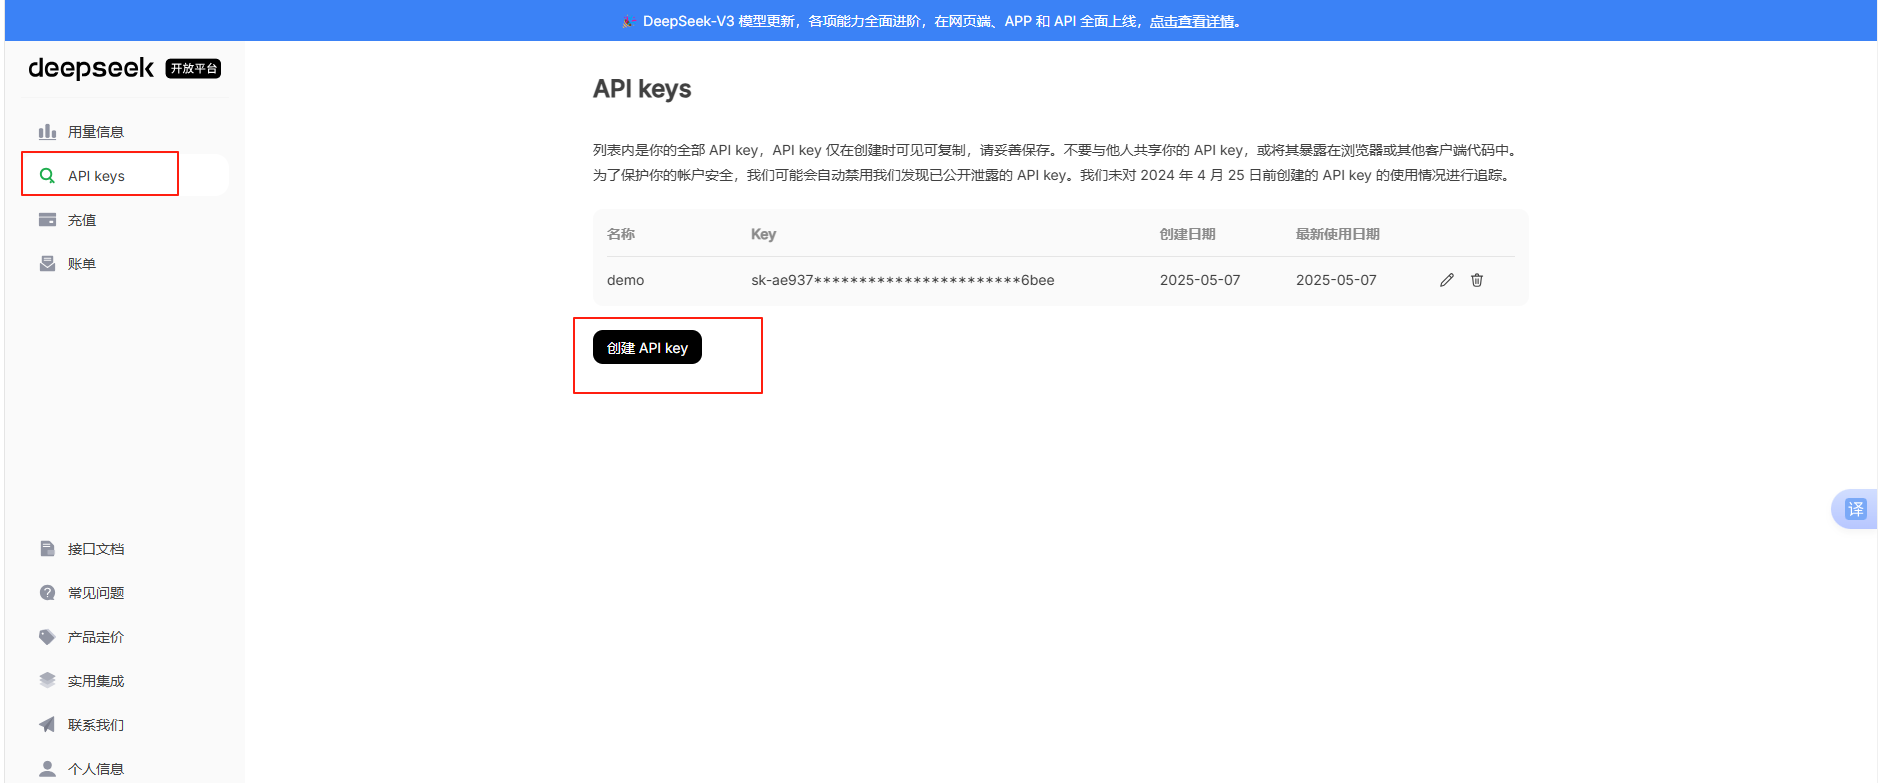Click the demo key name cell
This screenshot has height=783, width=1878.
coord(625,280)
